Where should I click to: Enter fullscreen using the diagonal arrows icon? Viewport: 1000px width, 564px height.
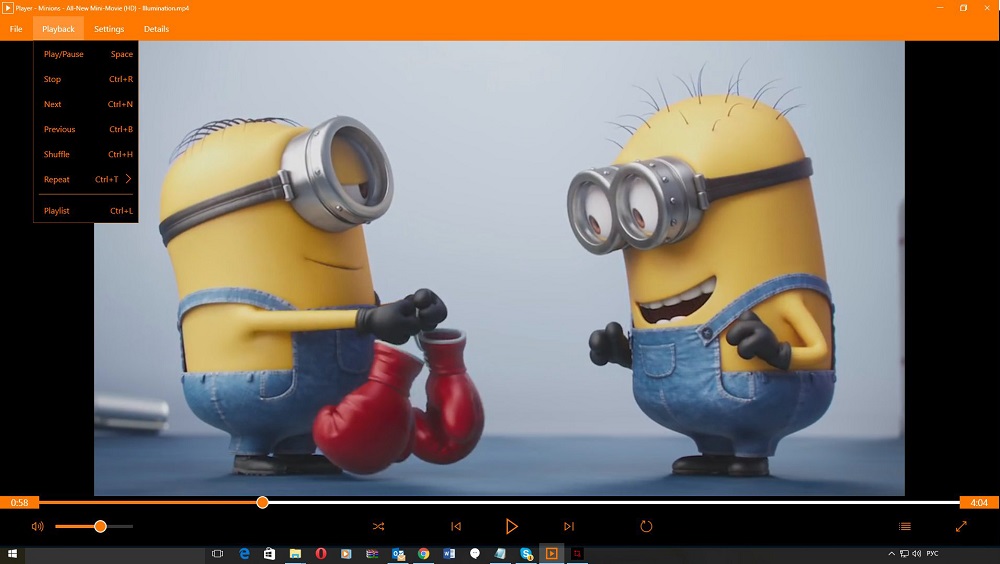(x=961, y=526)
